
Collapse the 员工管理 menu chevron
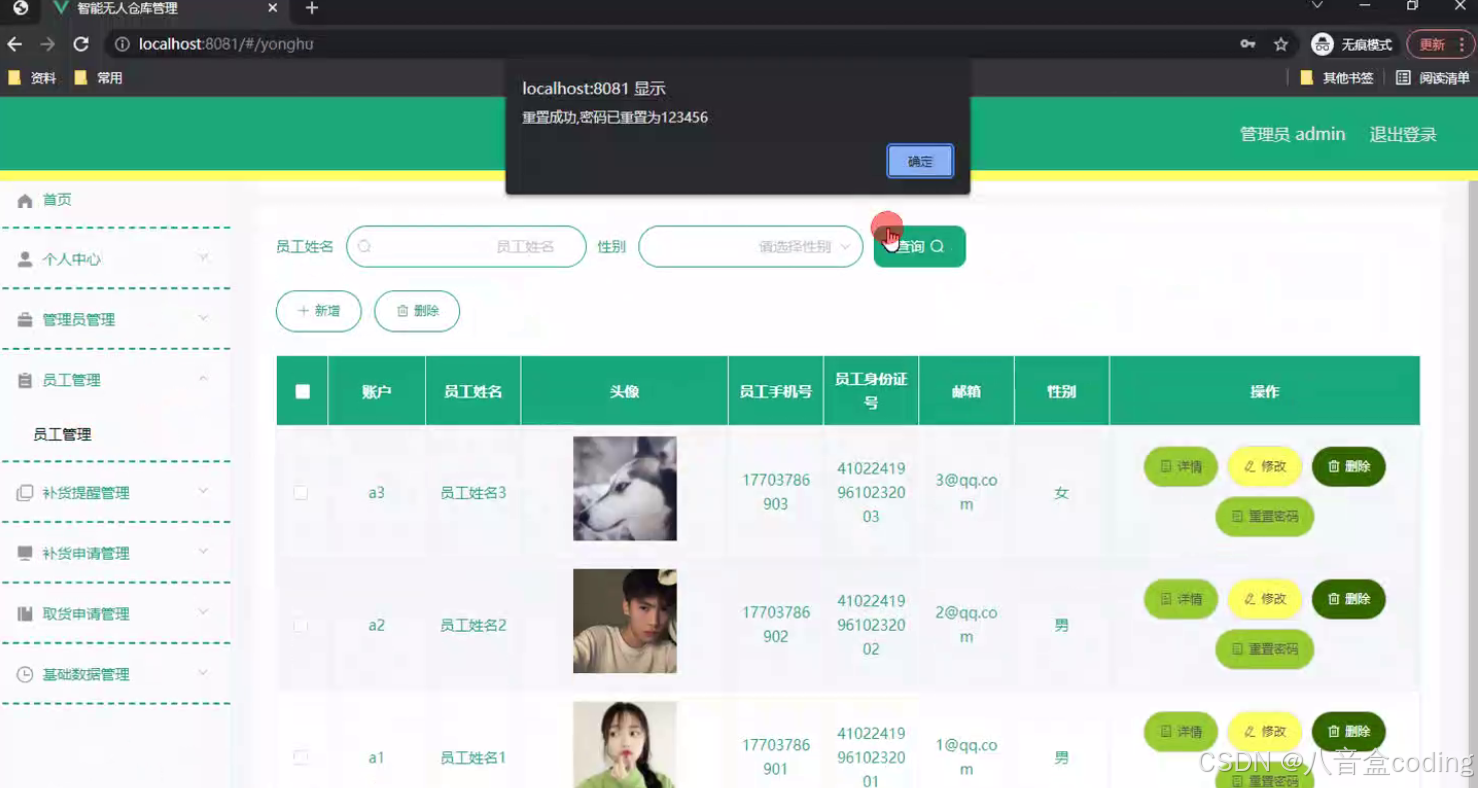tap(203, 379)
